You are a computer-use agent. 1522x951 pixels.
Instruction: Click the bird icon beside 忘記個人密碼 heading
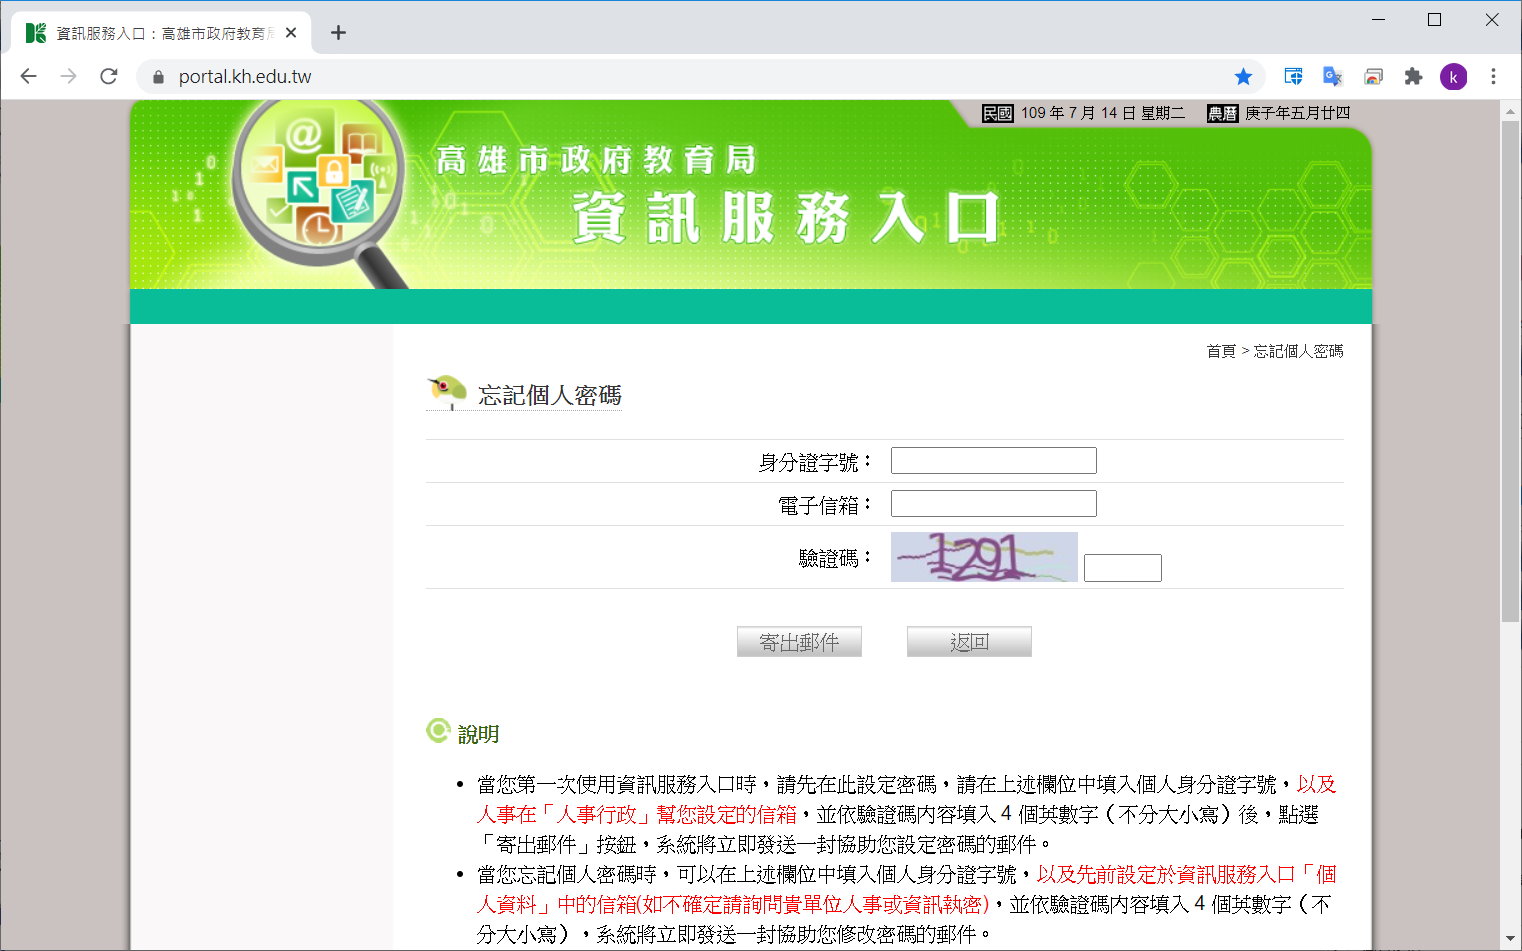click(x=444, y=389)
